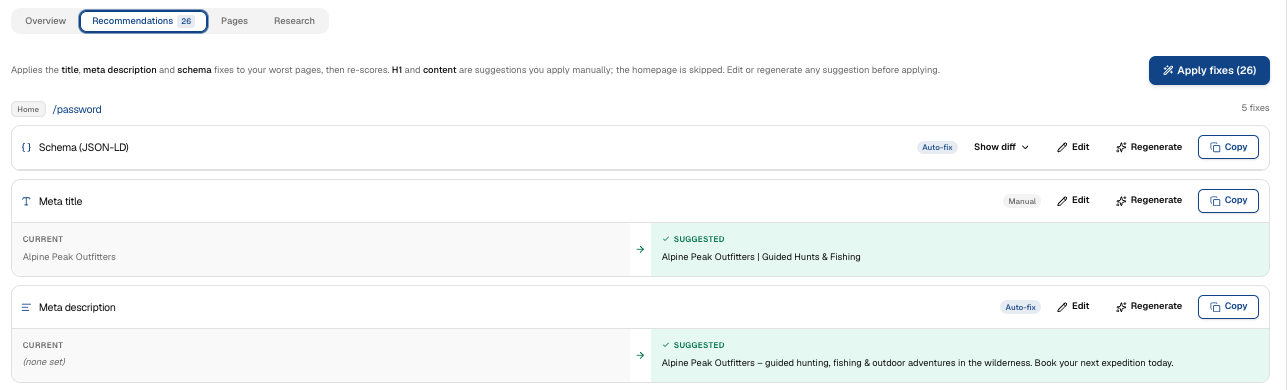Click the SUGGESTED label under Meta description

click(699, 345)
